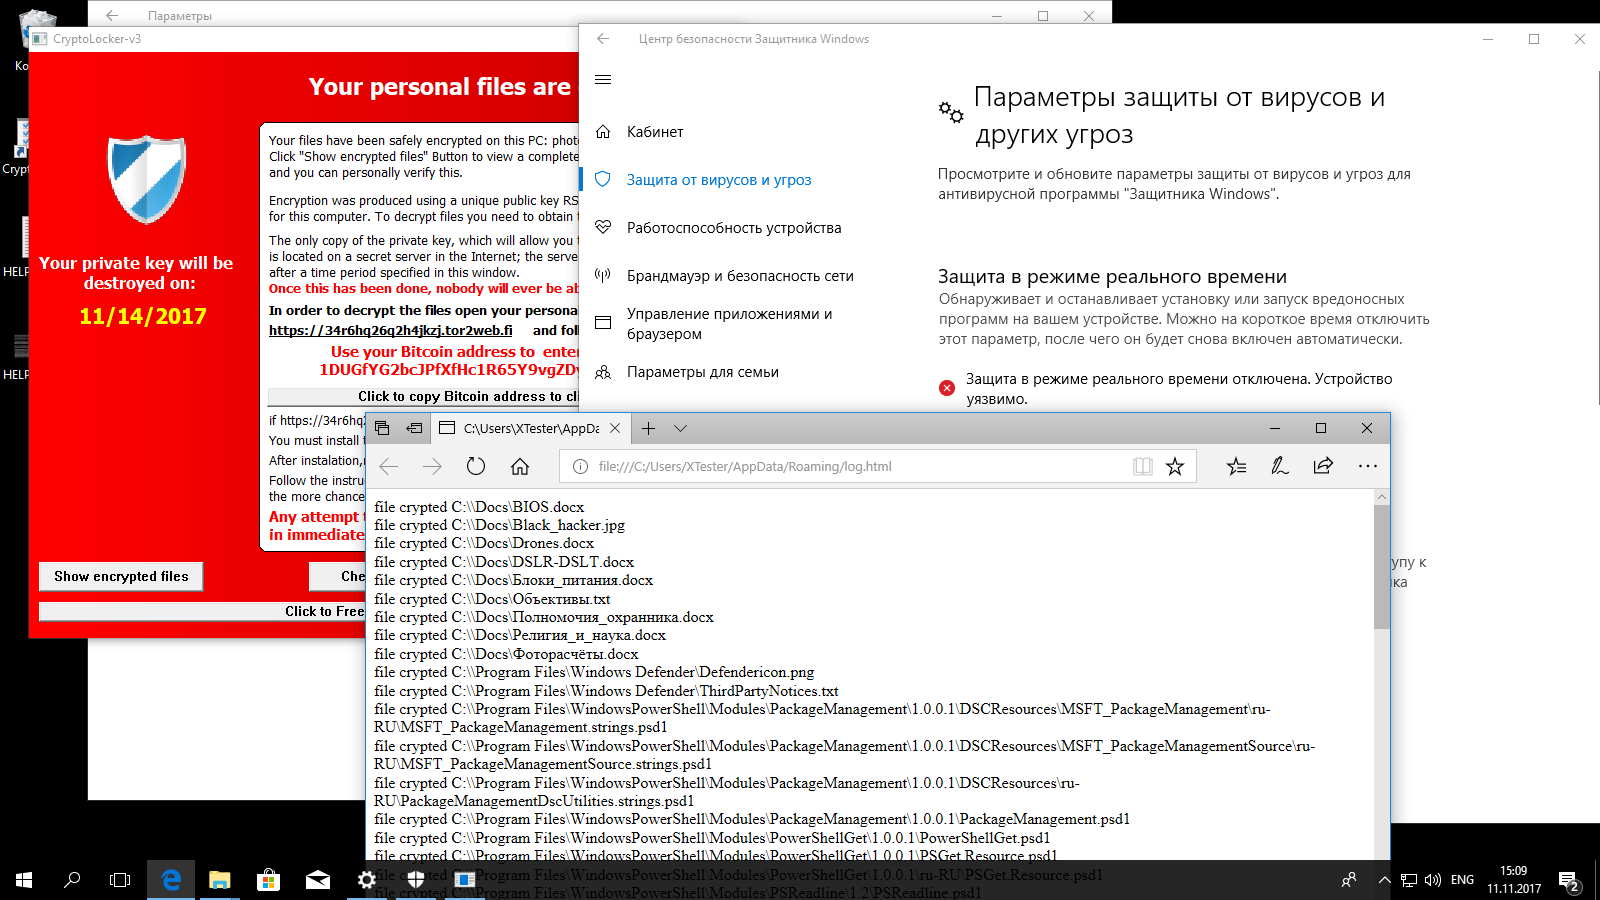Select the log line for Docs\BIOS.docx
This screenshot has width=1600, height=900.
pyautogui.click(x=479, y=507)
